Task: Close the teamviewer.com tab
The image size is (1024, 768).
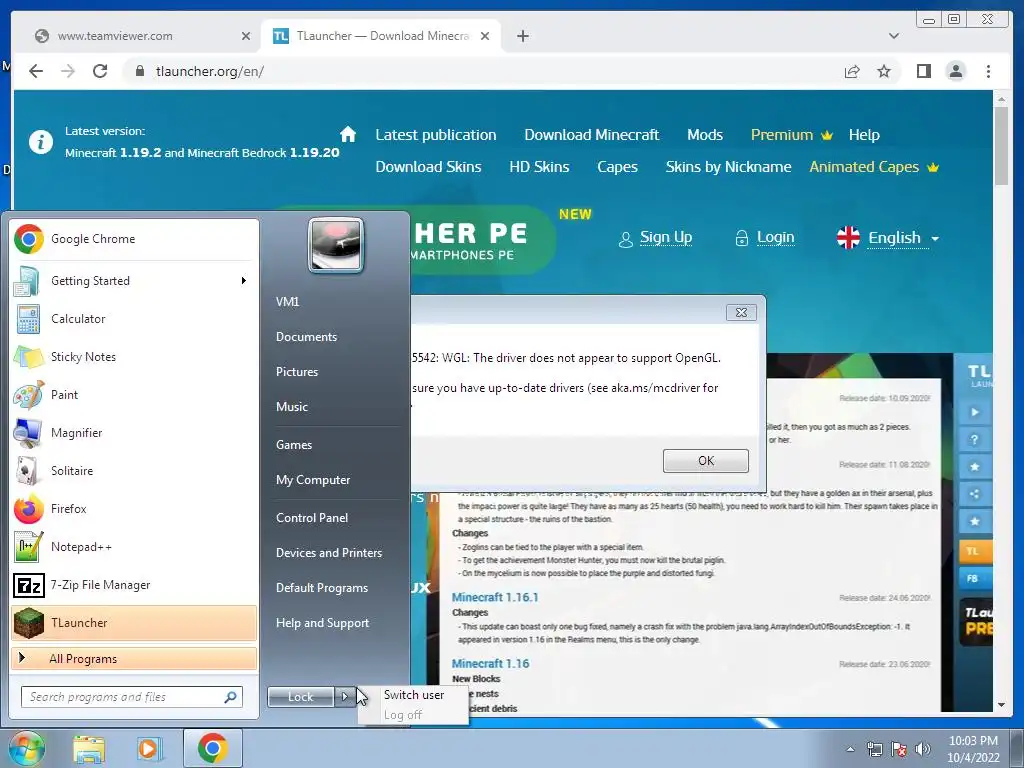Action: click(x=246, y=36)
